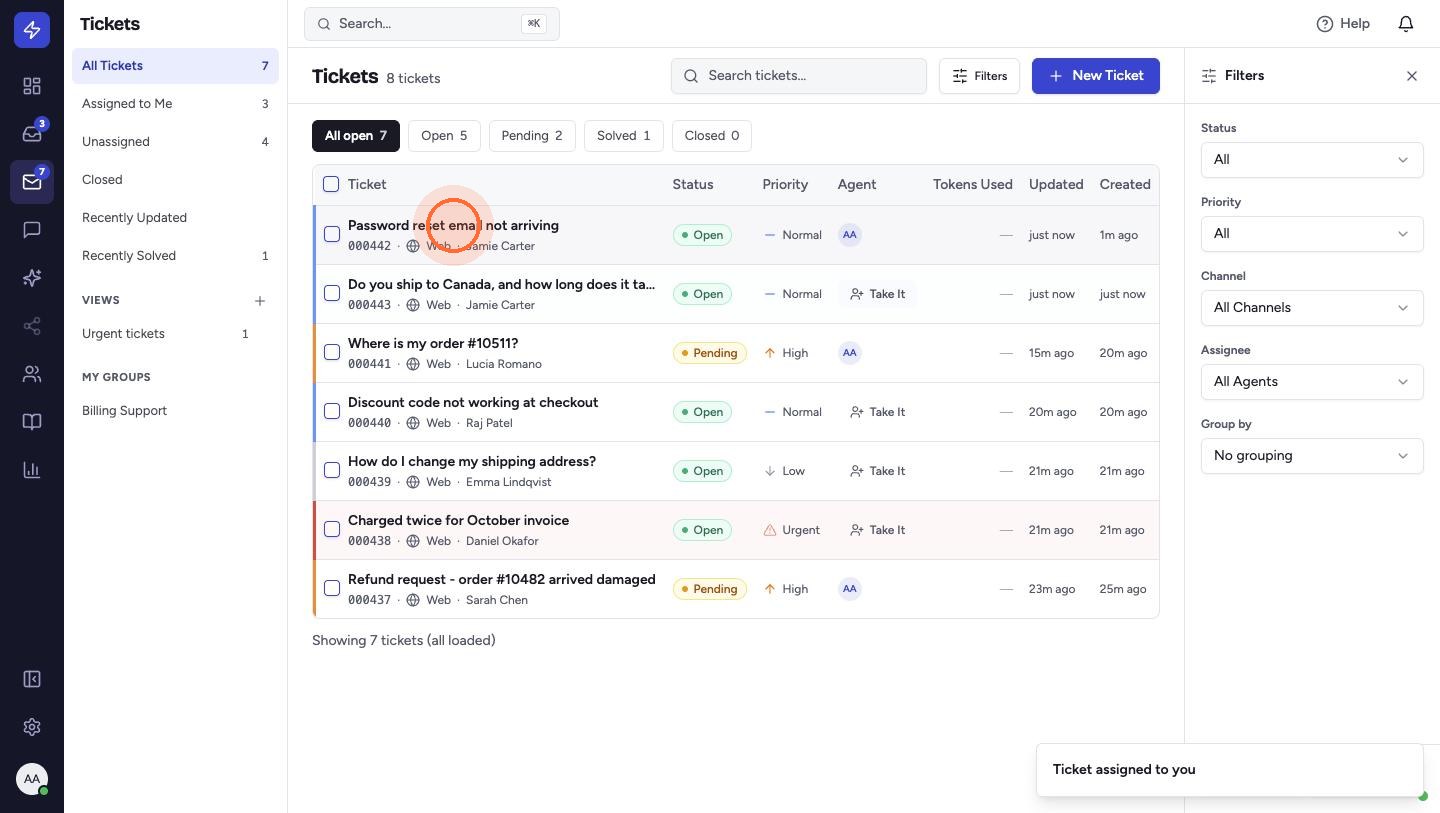Toggle the select-all tickets checkbox

331,184
